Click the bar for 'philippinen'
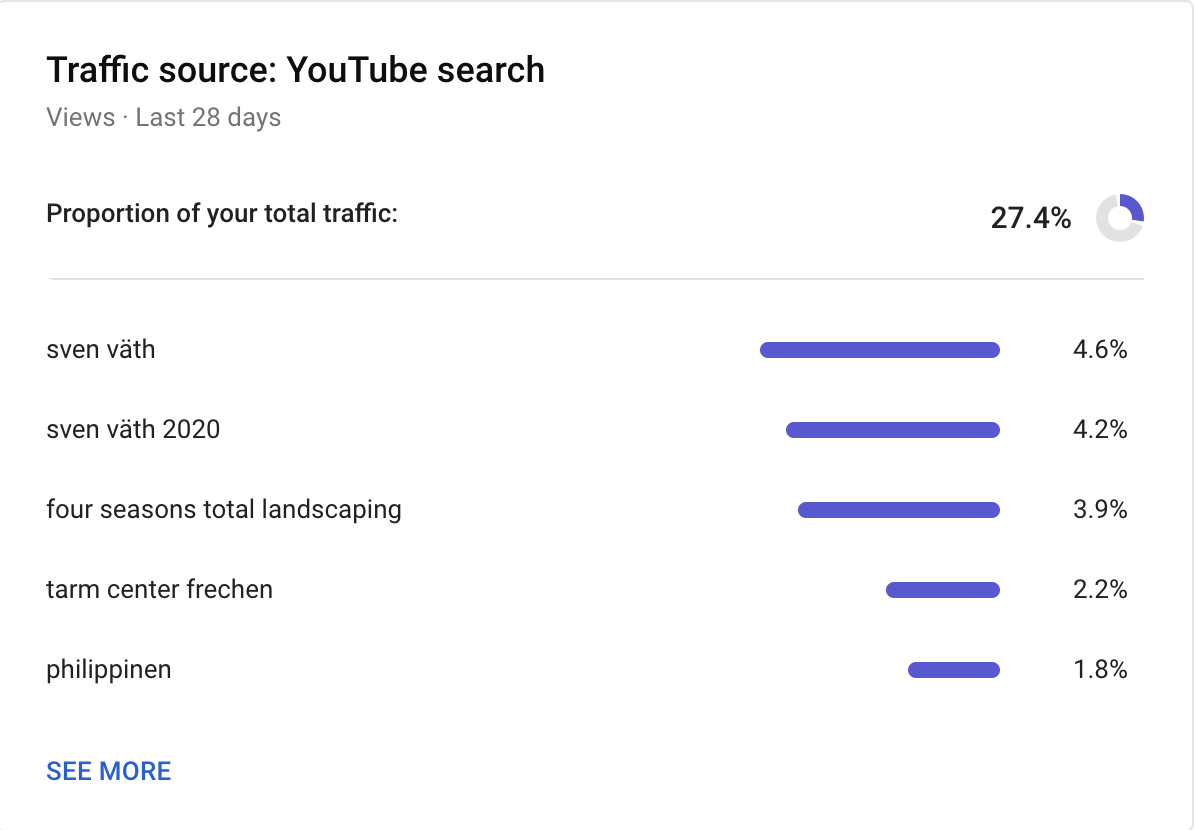The image size is (1194, 830). pyautogui.click(x=954, y=670)
